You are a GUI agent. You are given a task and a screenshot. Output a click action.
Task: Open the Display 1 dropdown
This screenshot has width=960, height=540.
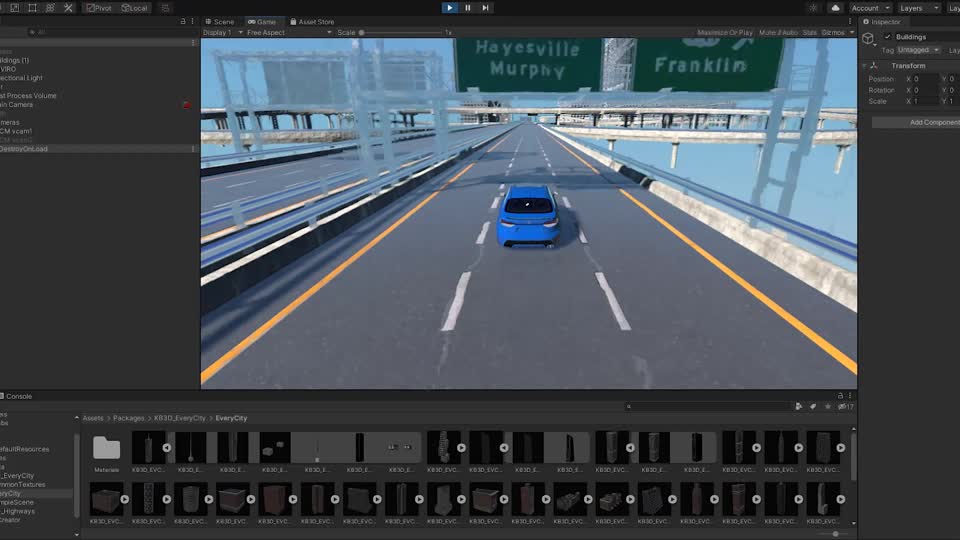click(223, 32)
